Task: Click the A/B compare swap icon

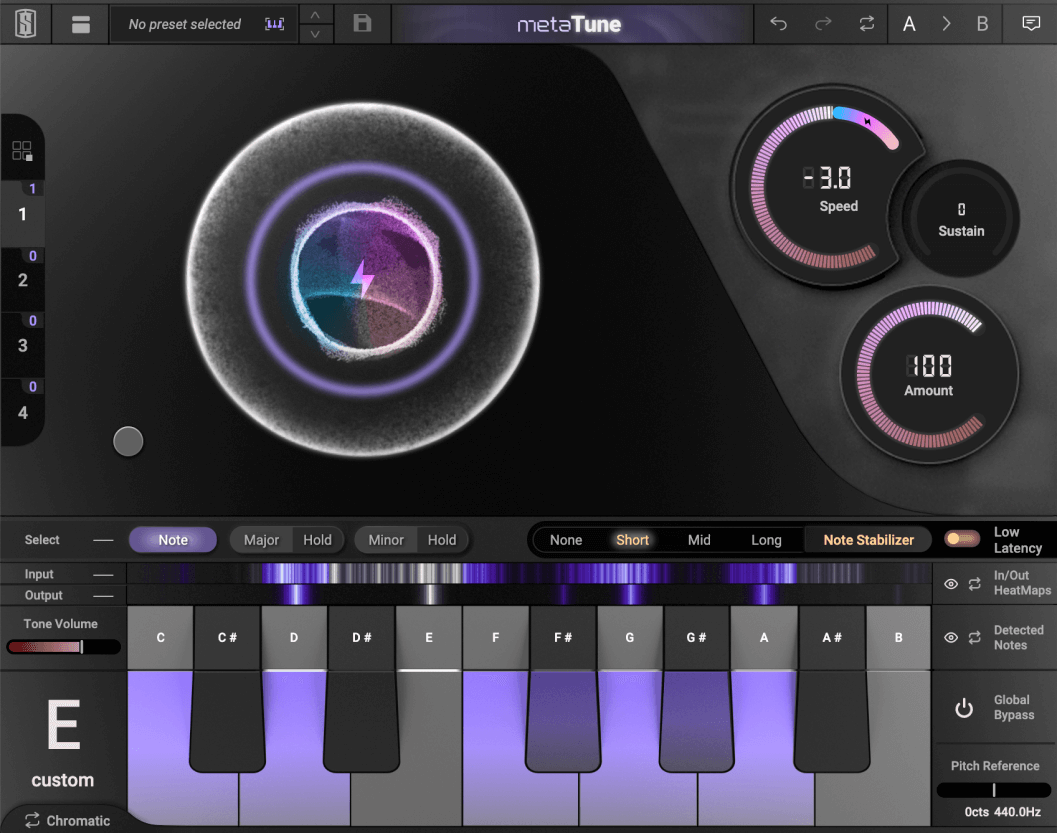Action: tap(865, 23)
